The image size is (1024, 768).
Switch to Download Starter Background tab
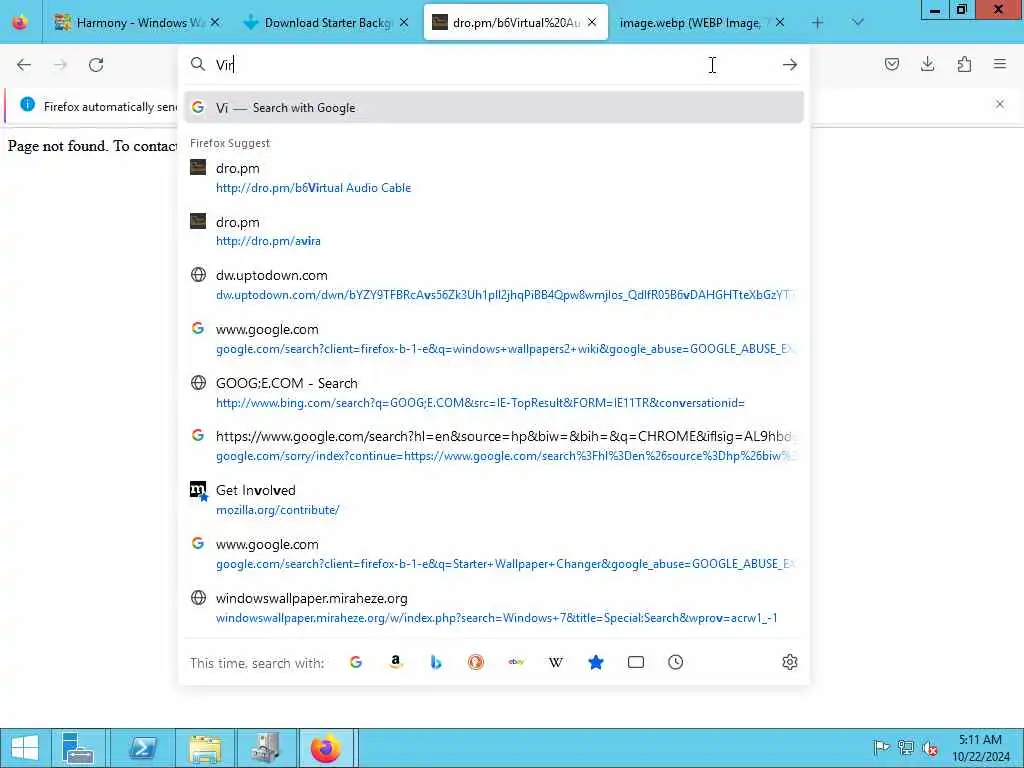coord(325,23)
